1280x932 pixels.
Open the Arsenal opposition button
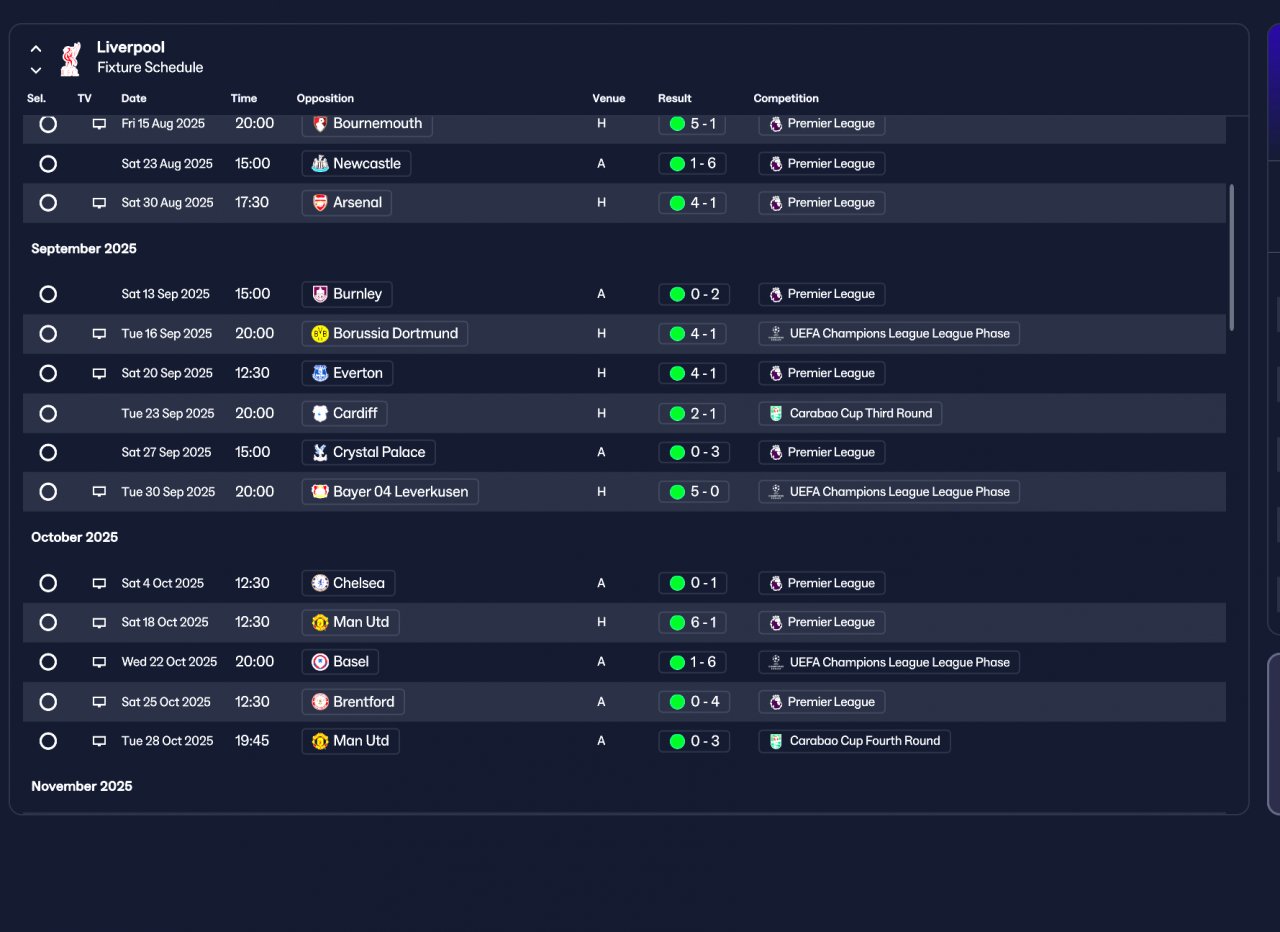(347, 203)
